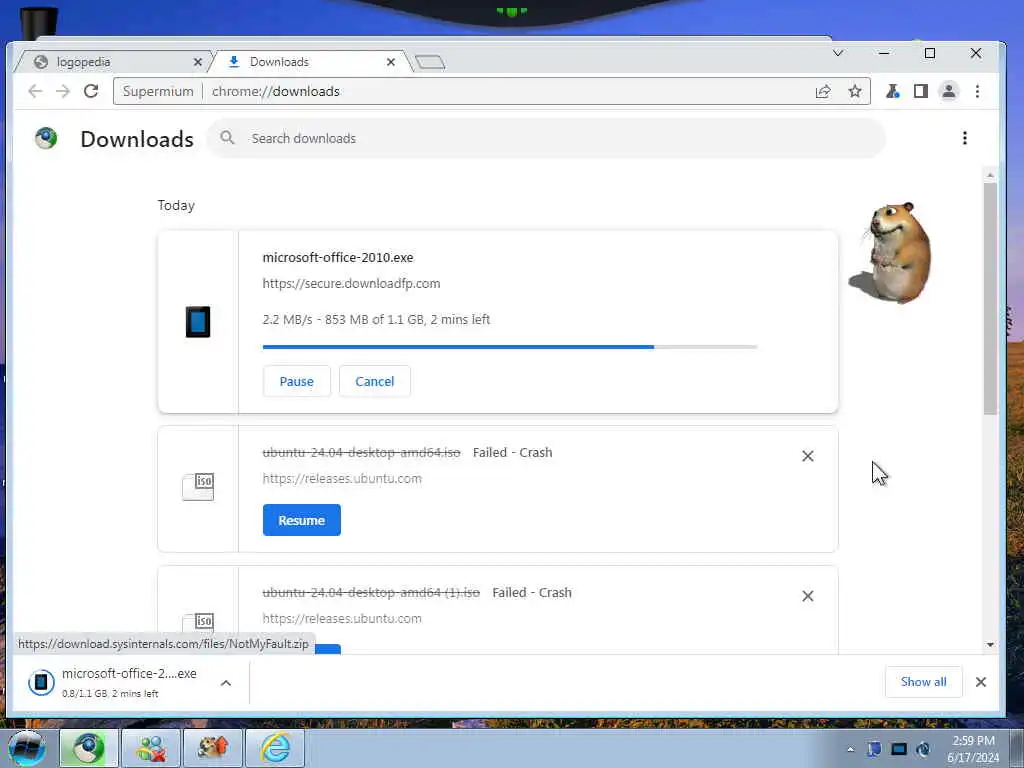Open releases.ubuntu.com link under ubuntu-24.04-desktop-amd64 (1).iso
Image resolution: width=1024 pixels, height=768 pixels.
(342, 618)
